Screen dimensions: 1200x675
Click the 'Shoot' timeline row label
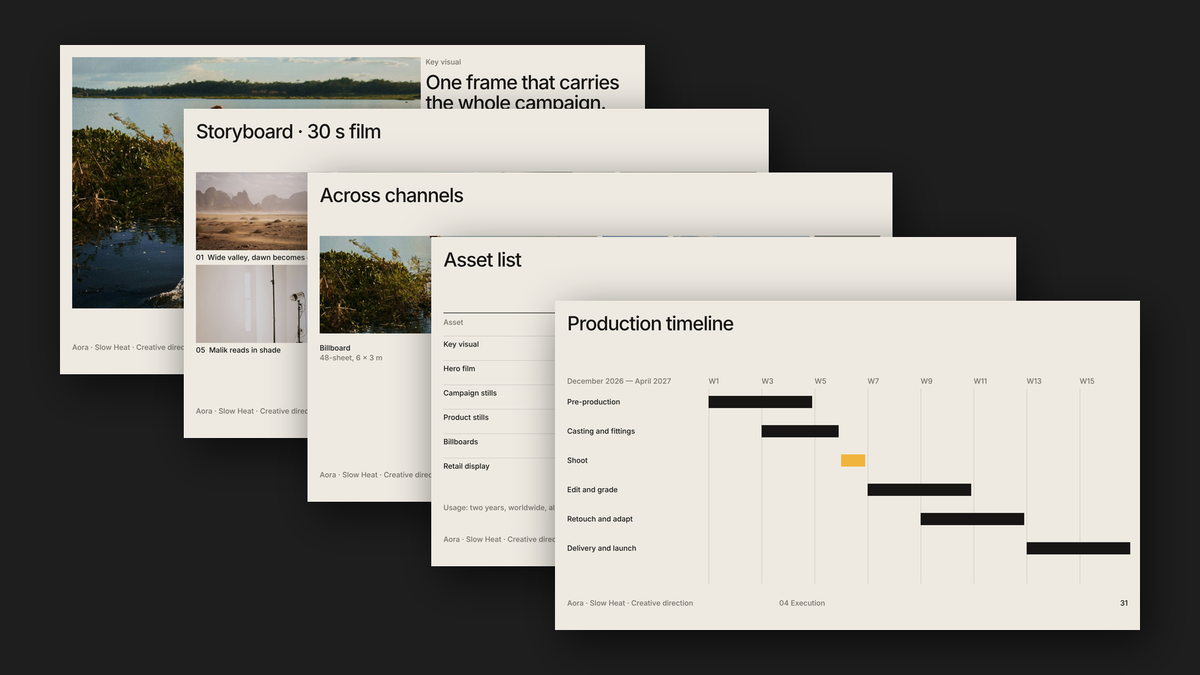point(577,461)
